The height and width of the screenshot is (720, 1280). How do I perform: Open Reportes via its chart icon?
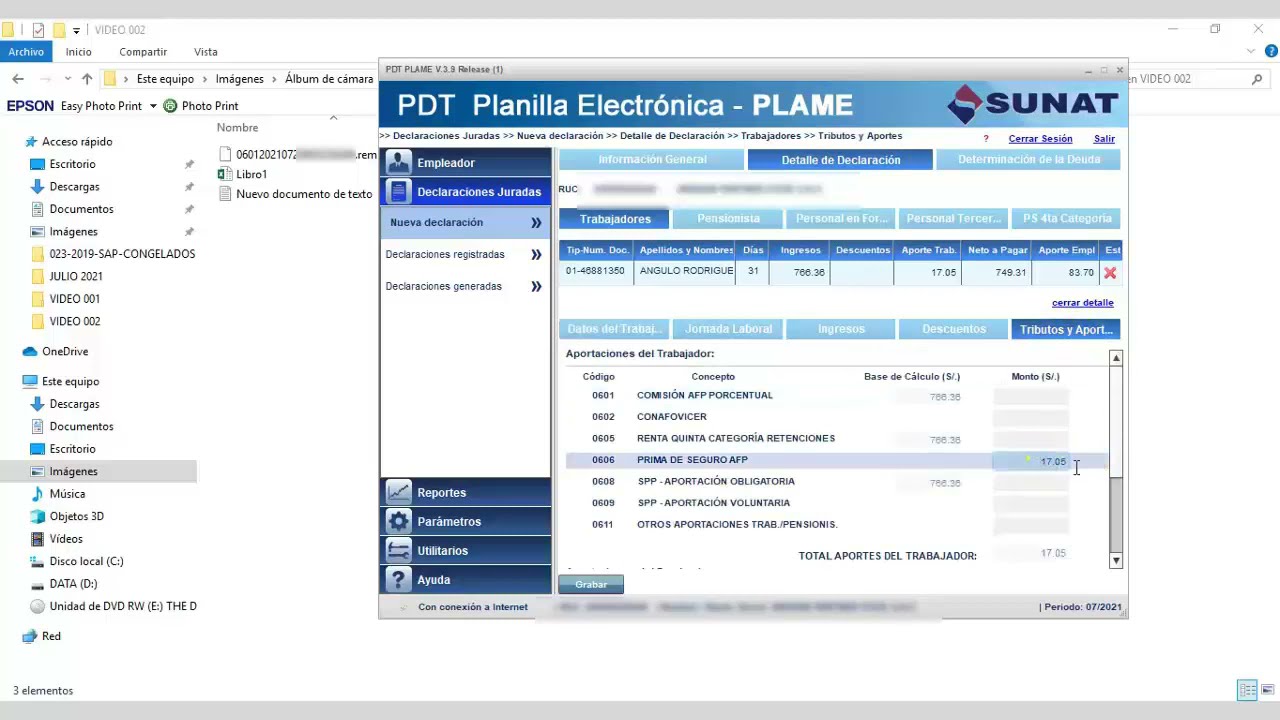click(x=398, y=492)
